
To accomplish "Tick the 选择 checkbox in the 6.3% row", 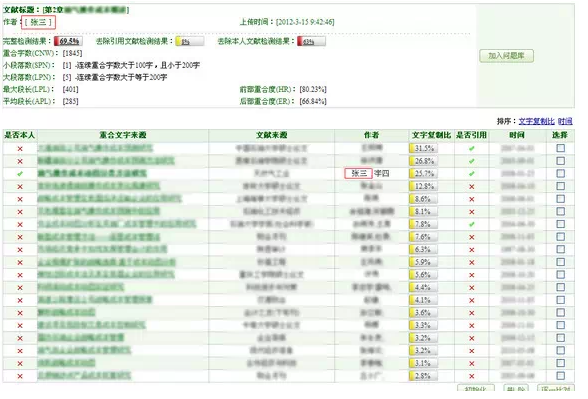I will coord(561,249).
